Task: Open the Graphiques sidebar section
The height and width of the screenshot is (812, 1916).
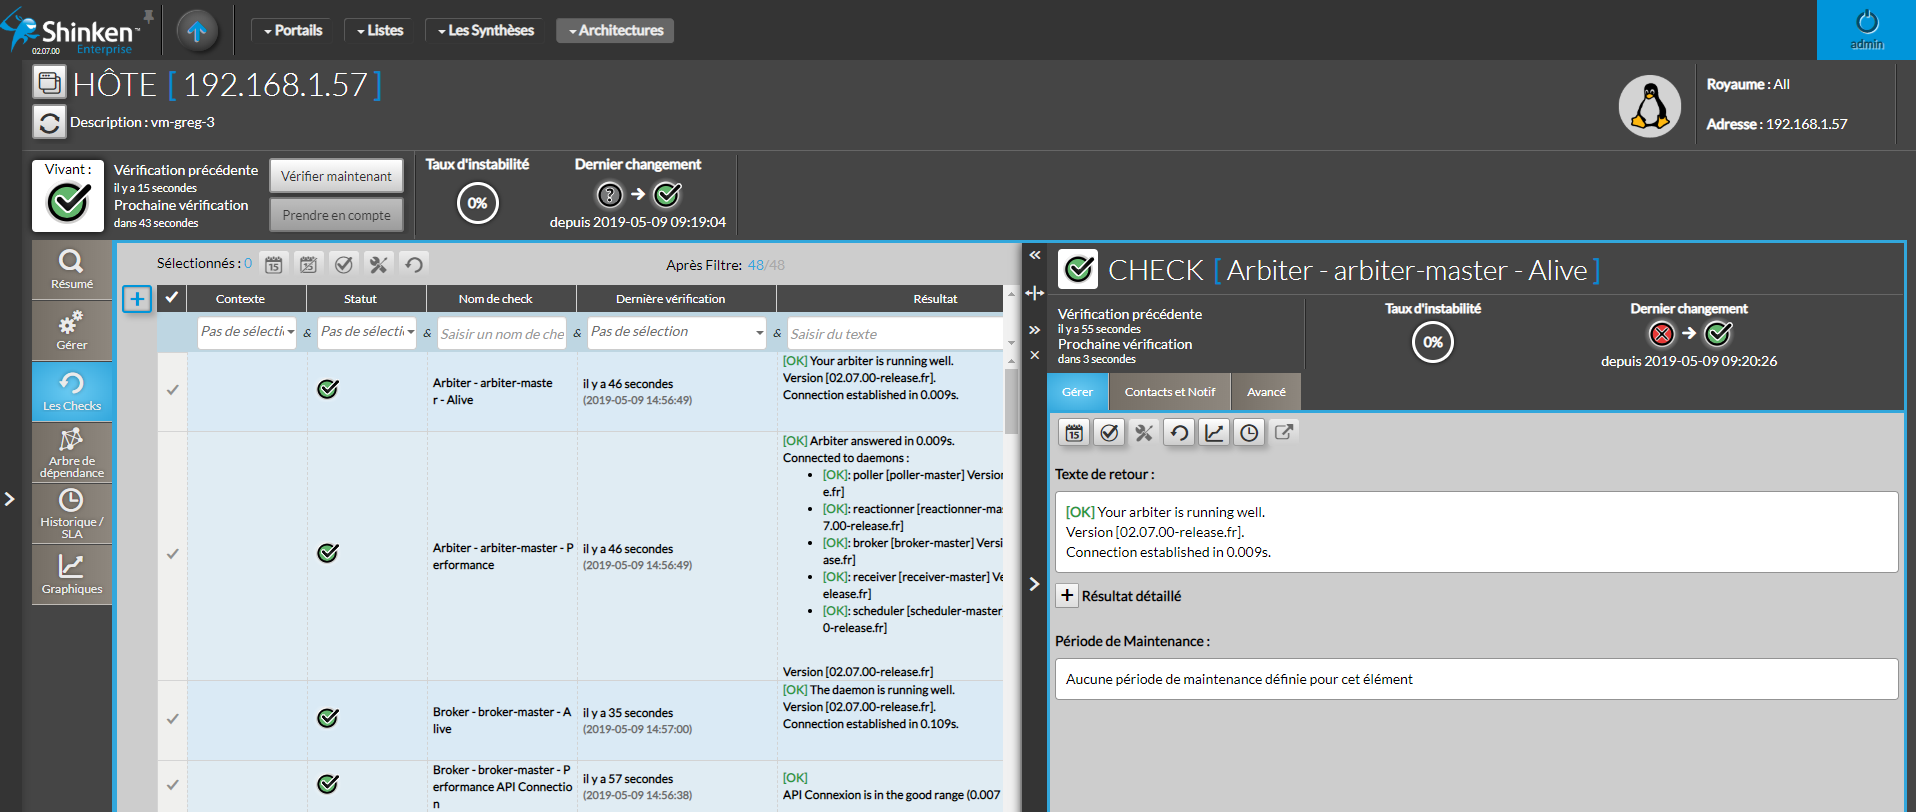Action: [x=71, y=575]
